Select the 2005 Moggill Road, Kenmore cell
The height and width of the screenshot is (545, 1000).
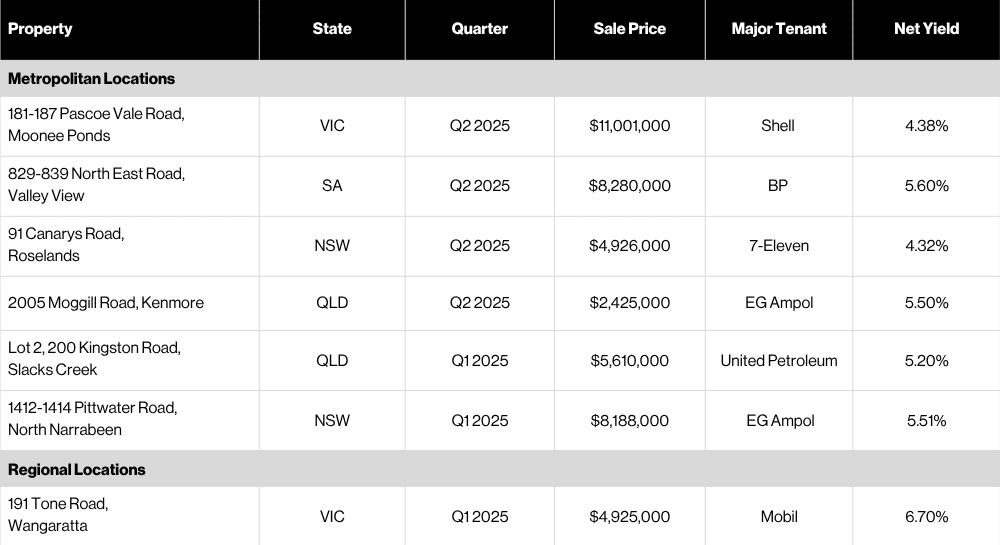click(x=106, y=303)
